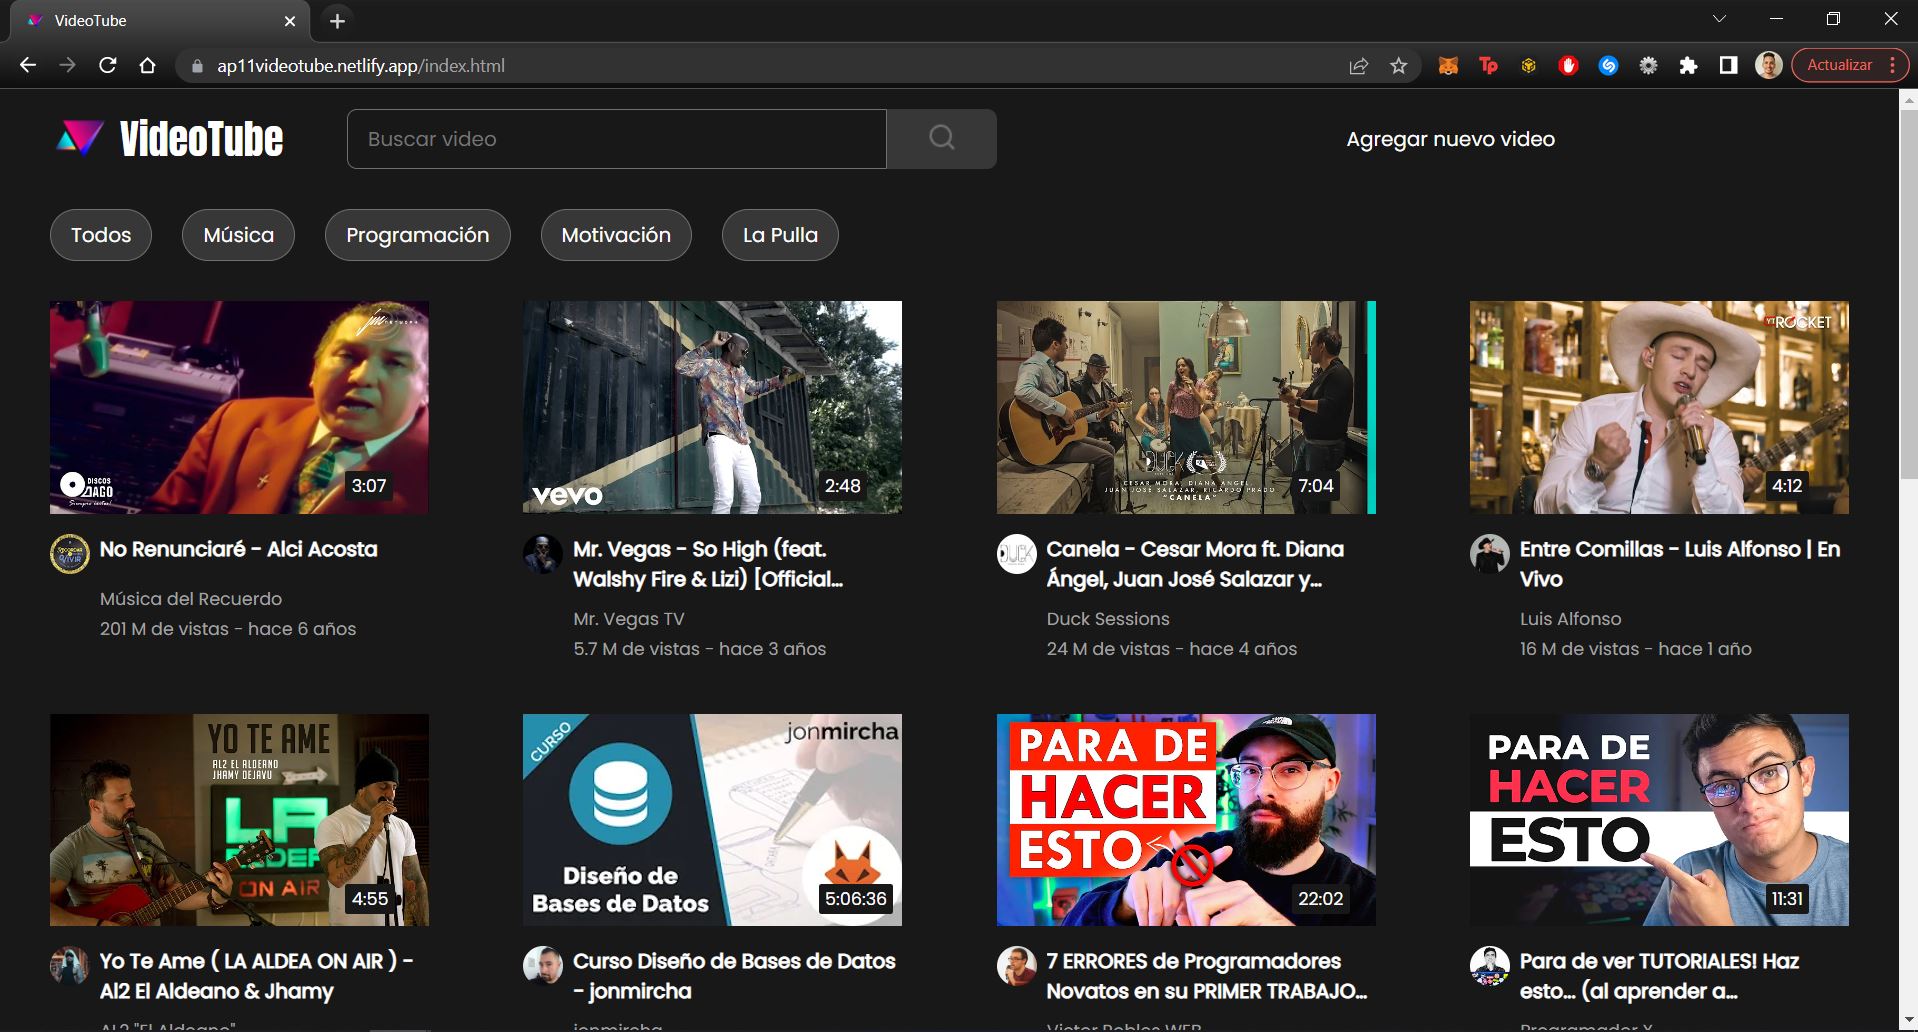The height and width of the screenshot is (1032, 1918).
Task: Open the gear extension icon
Action: tap(1648, 66)
